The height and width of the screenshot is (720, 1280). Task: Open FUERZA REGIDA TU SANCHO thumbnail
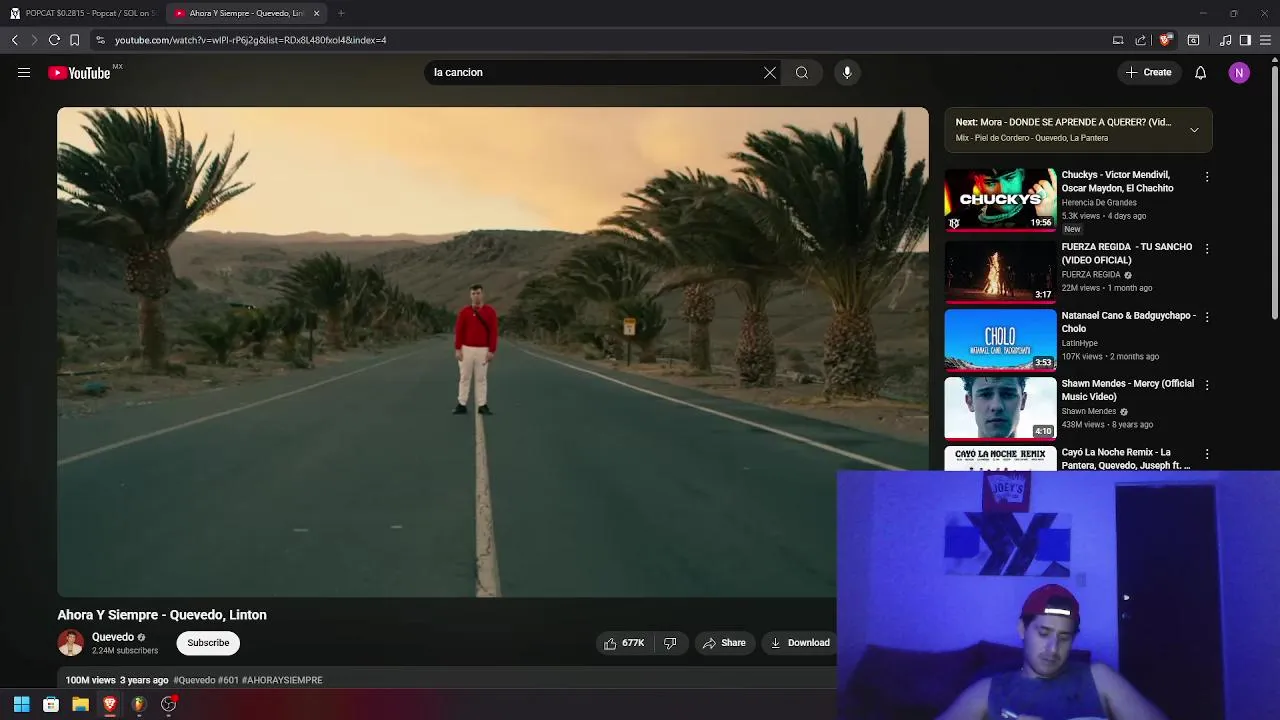tap(1000, 271)
